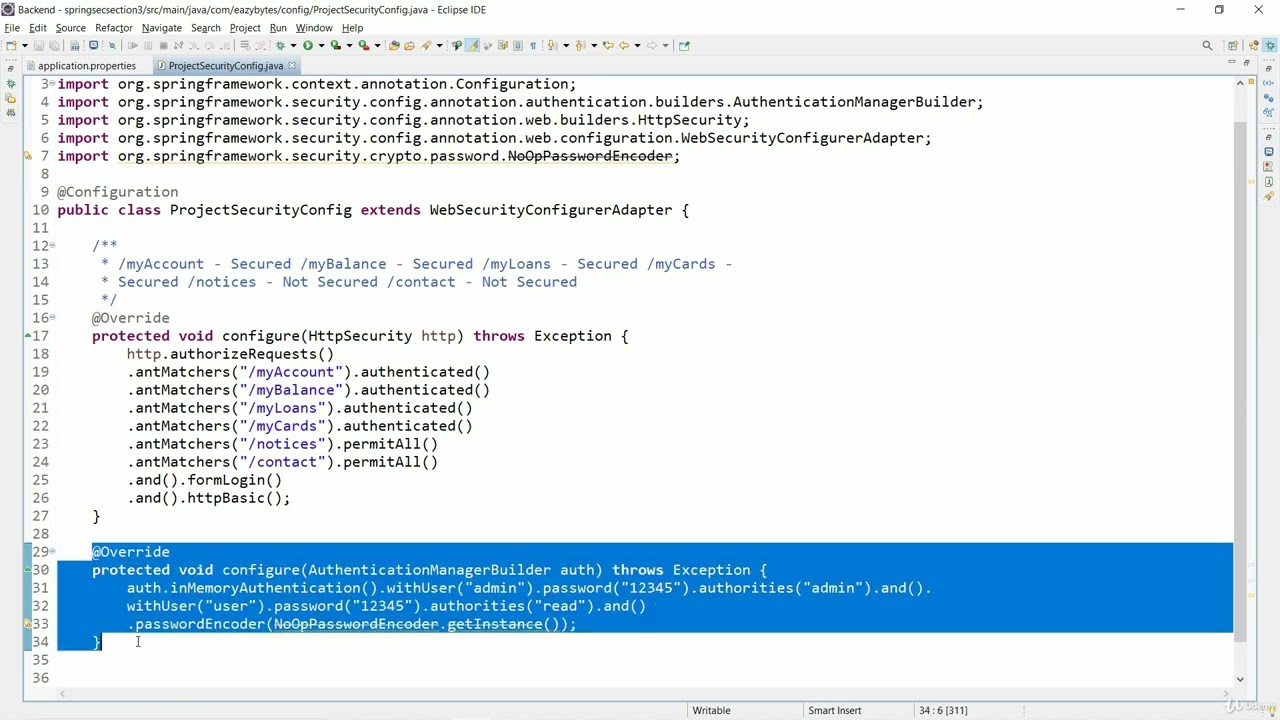Viewport: 1280px width, 720px height.
Task: Open the Breakpoints view from right trim
Action: (x=1268, y=98)
